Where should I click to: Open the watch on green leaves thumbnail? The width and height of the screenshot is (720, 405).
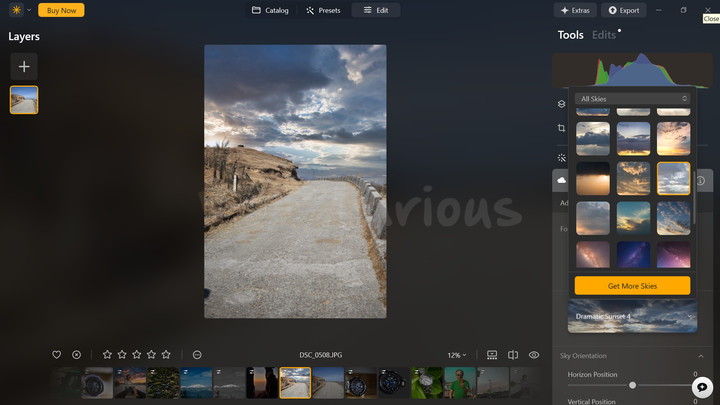(x=427, y=382)
